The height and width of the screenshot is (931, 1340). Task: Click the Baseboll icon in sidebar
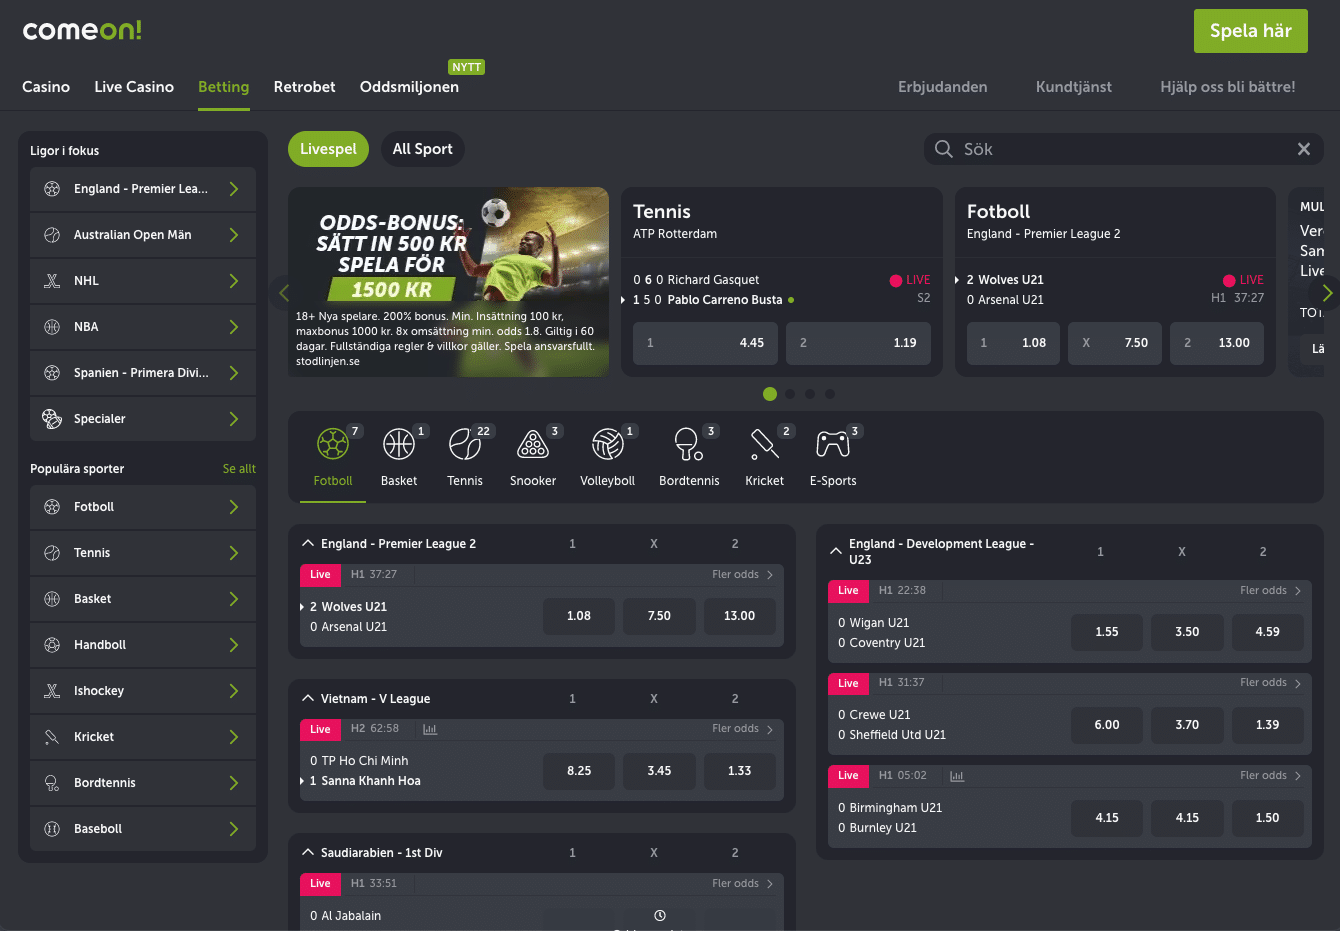[52, 829]
